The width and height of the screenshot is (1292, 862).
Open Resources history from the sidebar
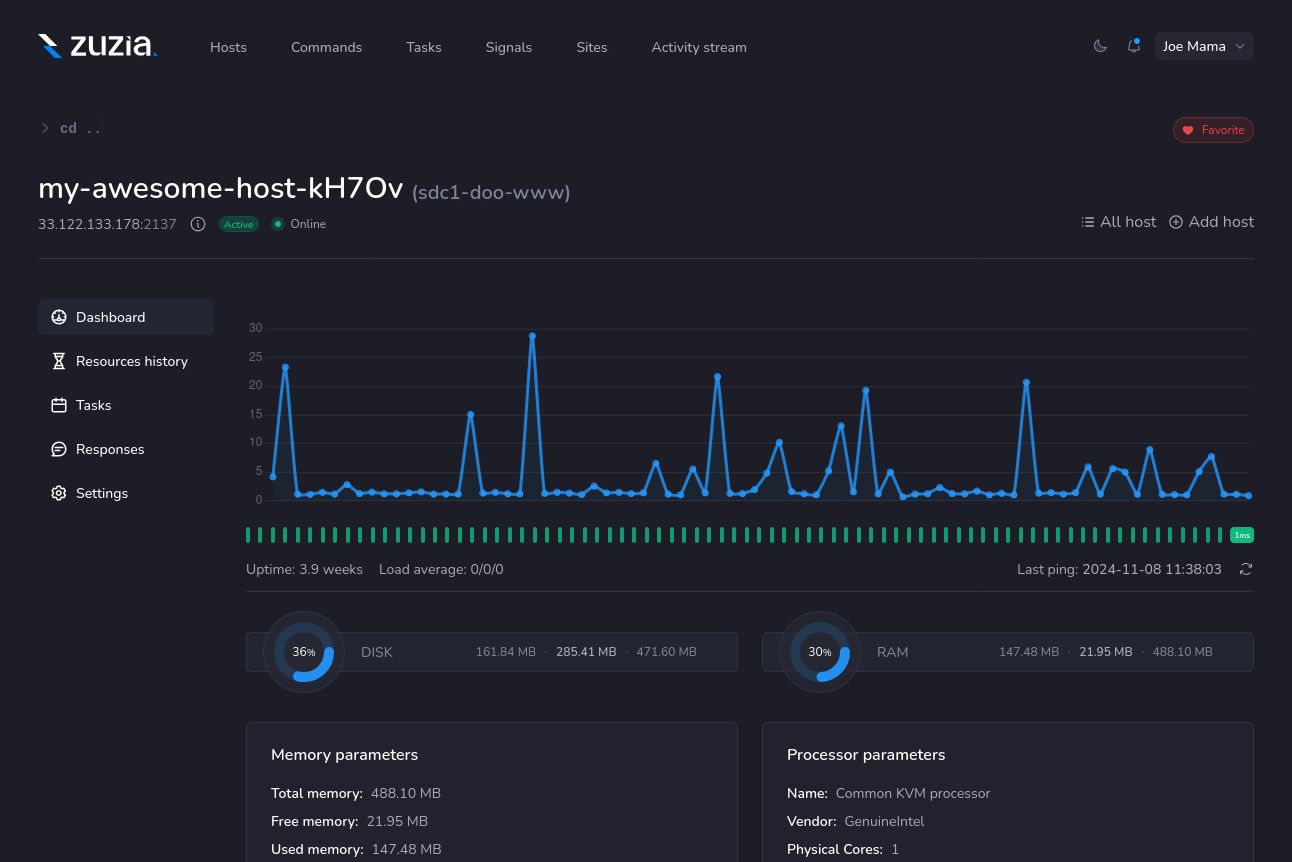(x=132, y=361)
